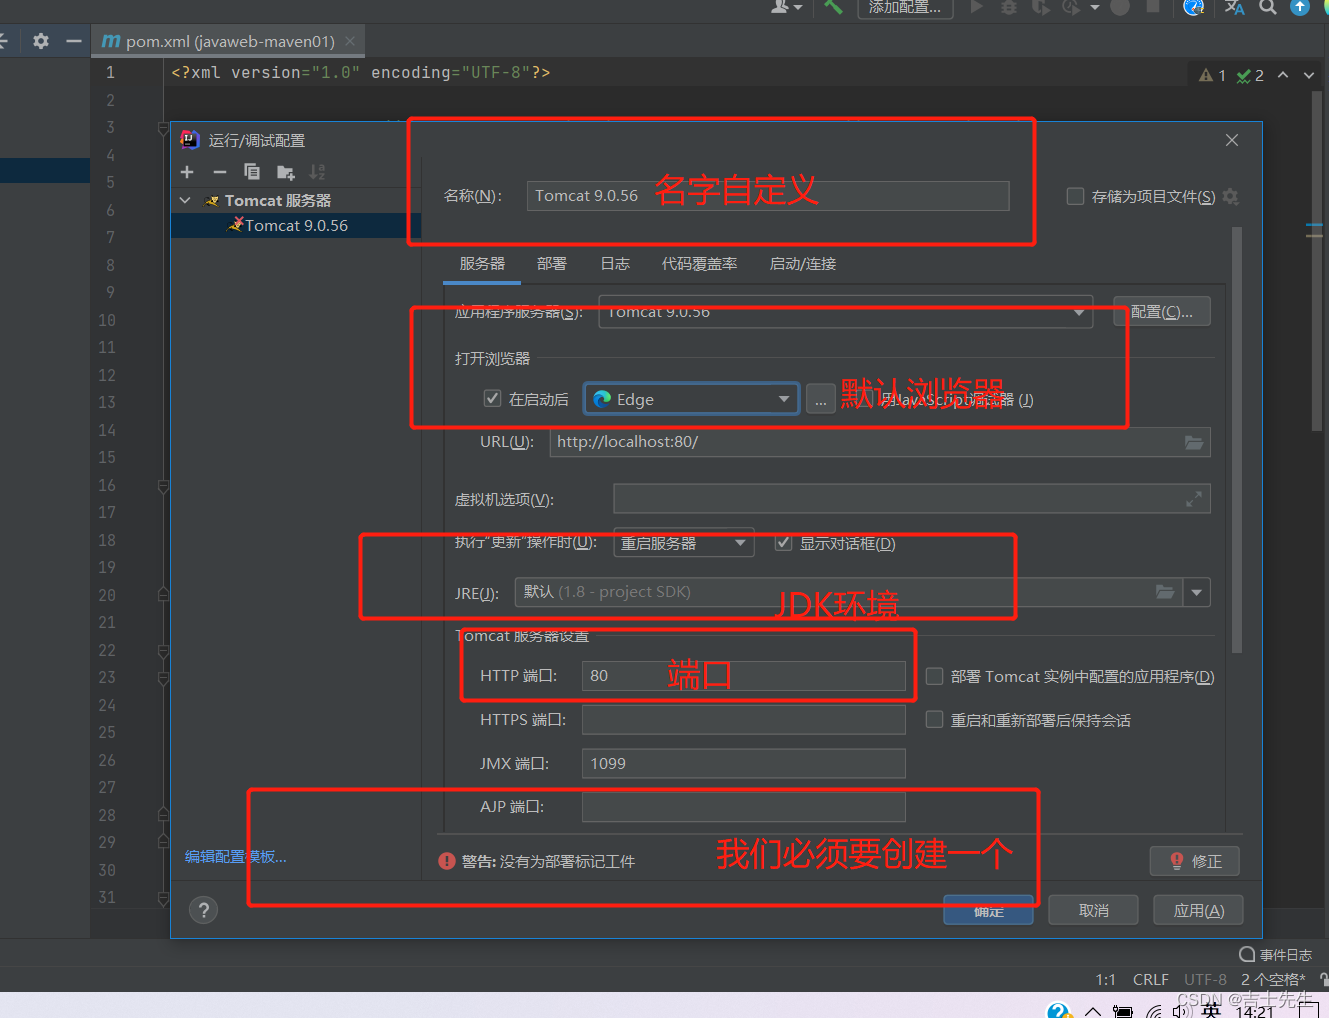Toggle 存储为项目文件 checkbox
1329x1018 pixels.
[1076, 196]
